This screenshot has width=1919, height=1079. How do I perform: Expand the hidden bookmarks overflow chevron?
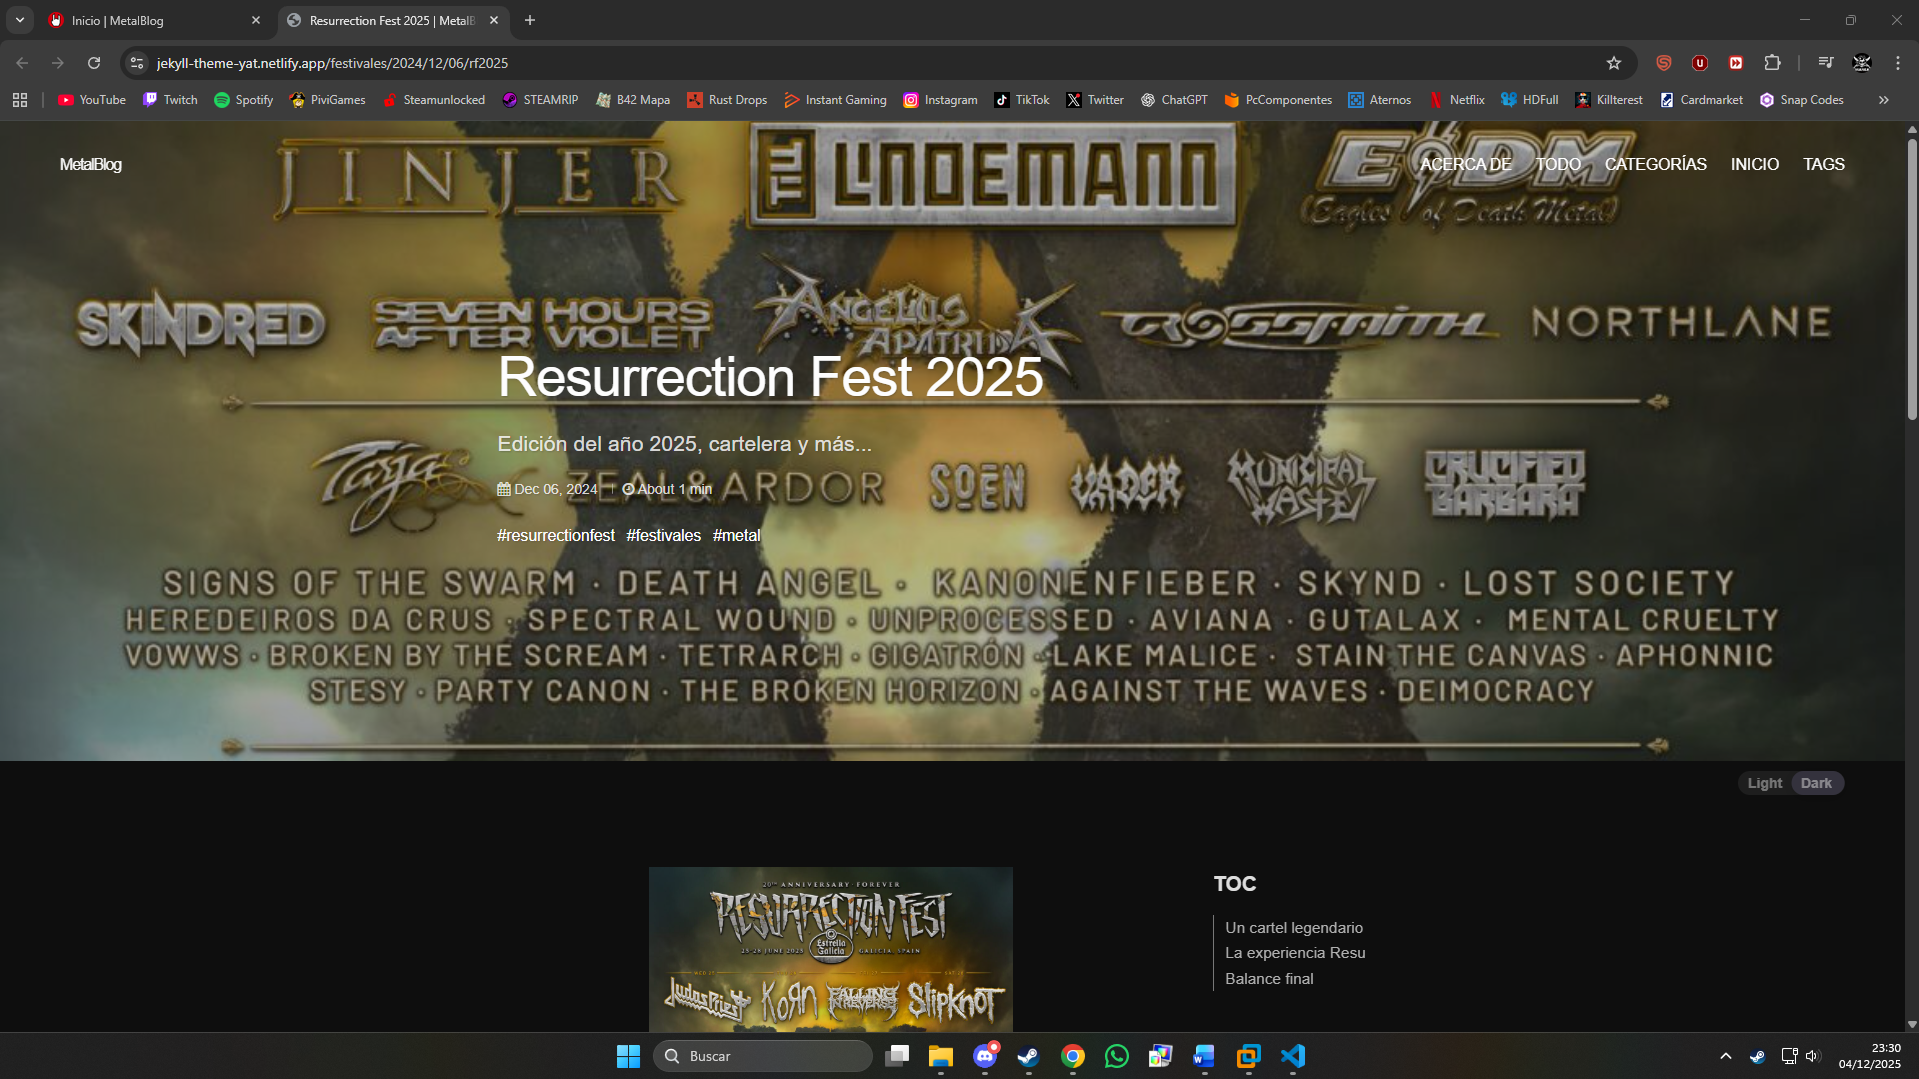(1883, 100)
